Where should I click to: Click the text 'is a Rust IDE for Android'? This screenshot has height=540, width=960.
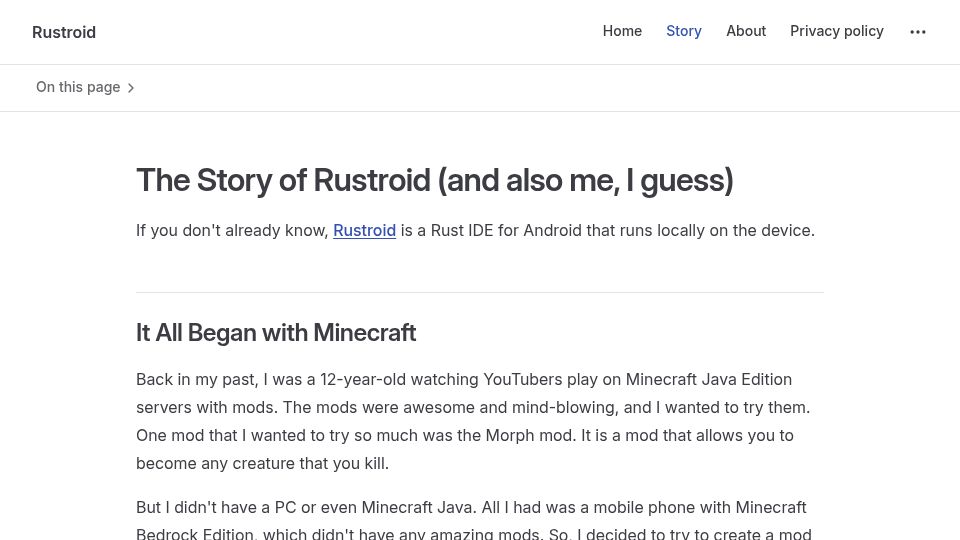pyautogui.click(x=491, y=230)
